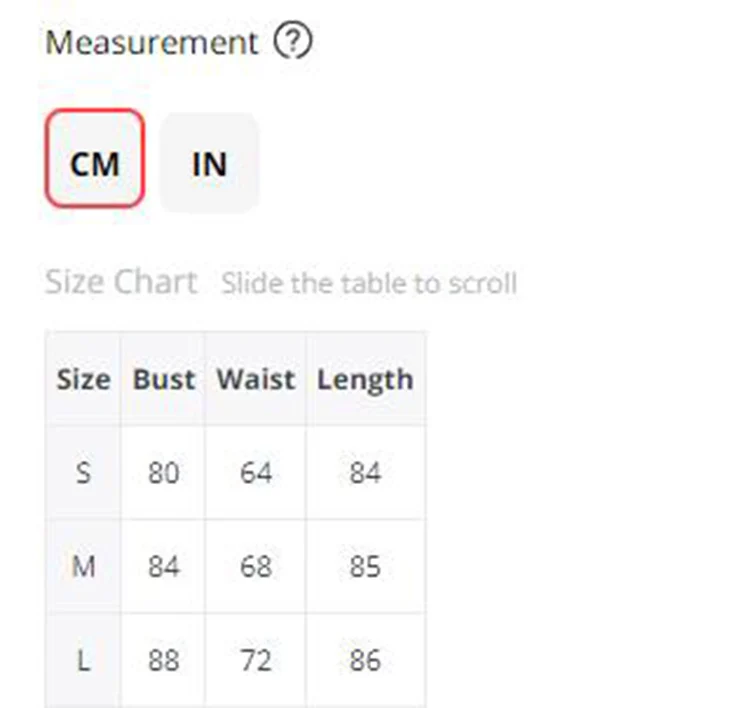Click the Waist column header

pos(256,379)
